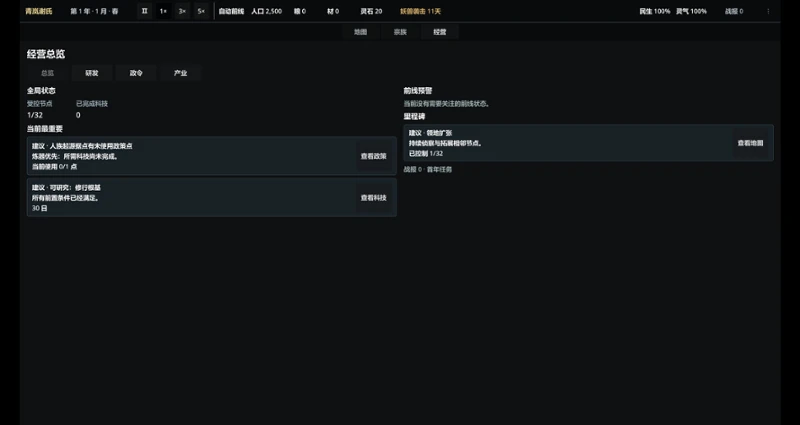The width and height of the screenshot is (800, 425).
Task: Click the 青岚谢氏 clan name
Action: pos(39,11)
